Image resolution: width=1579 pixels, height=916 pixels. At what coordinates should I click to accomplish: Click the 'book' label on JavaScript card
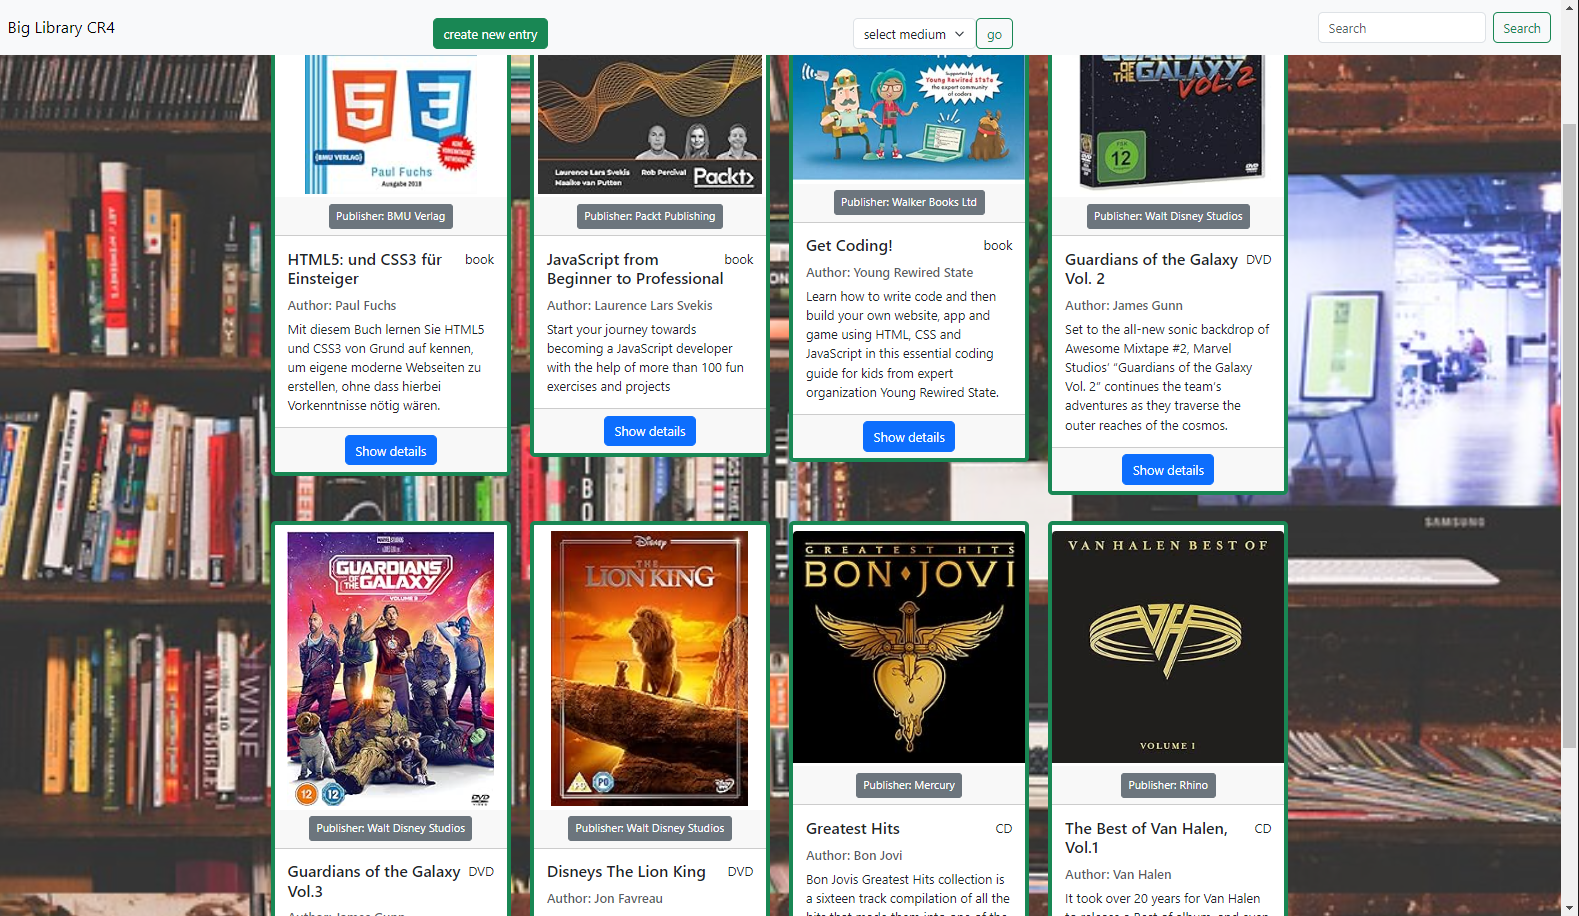pos(739,260)
